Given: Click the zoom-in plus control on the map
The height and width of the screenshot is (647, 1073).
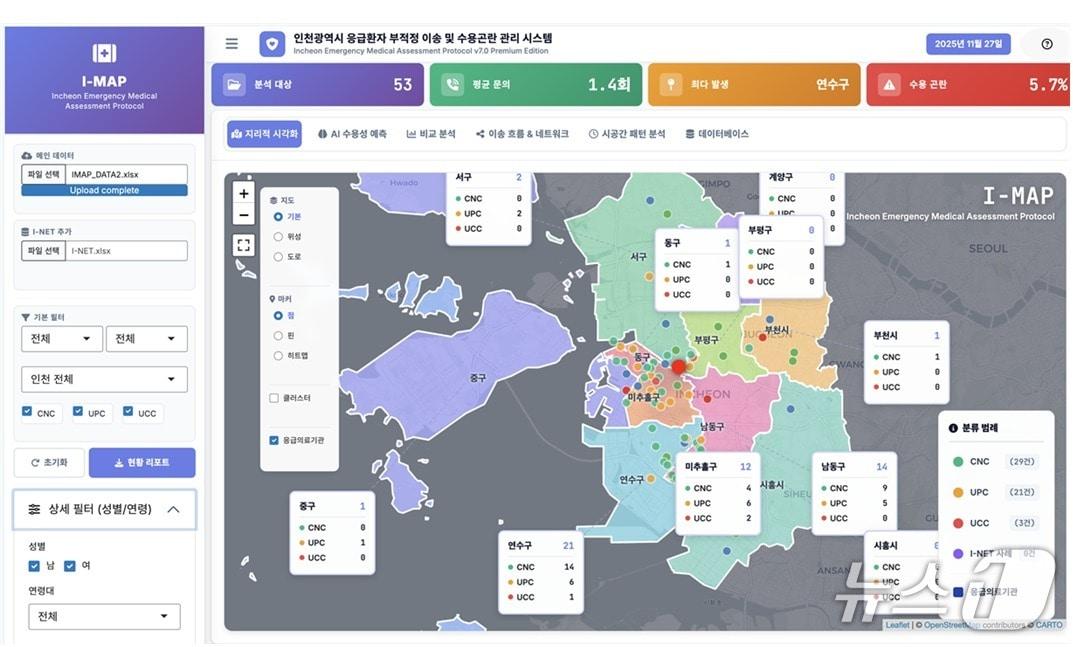Looking at the screenshot, I should 243,192.
